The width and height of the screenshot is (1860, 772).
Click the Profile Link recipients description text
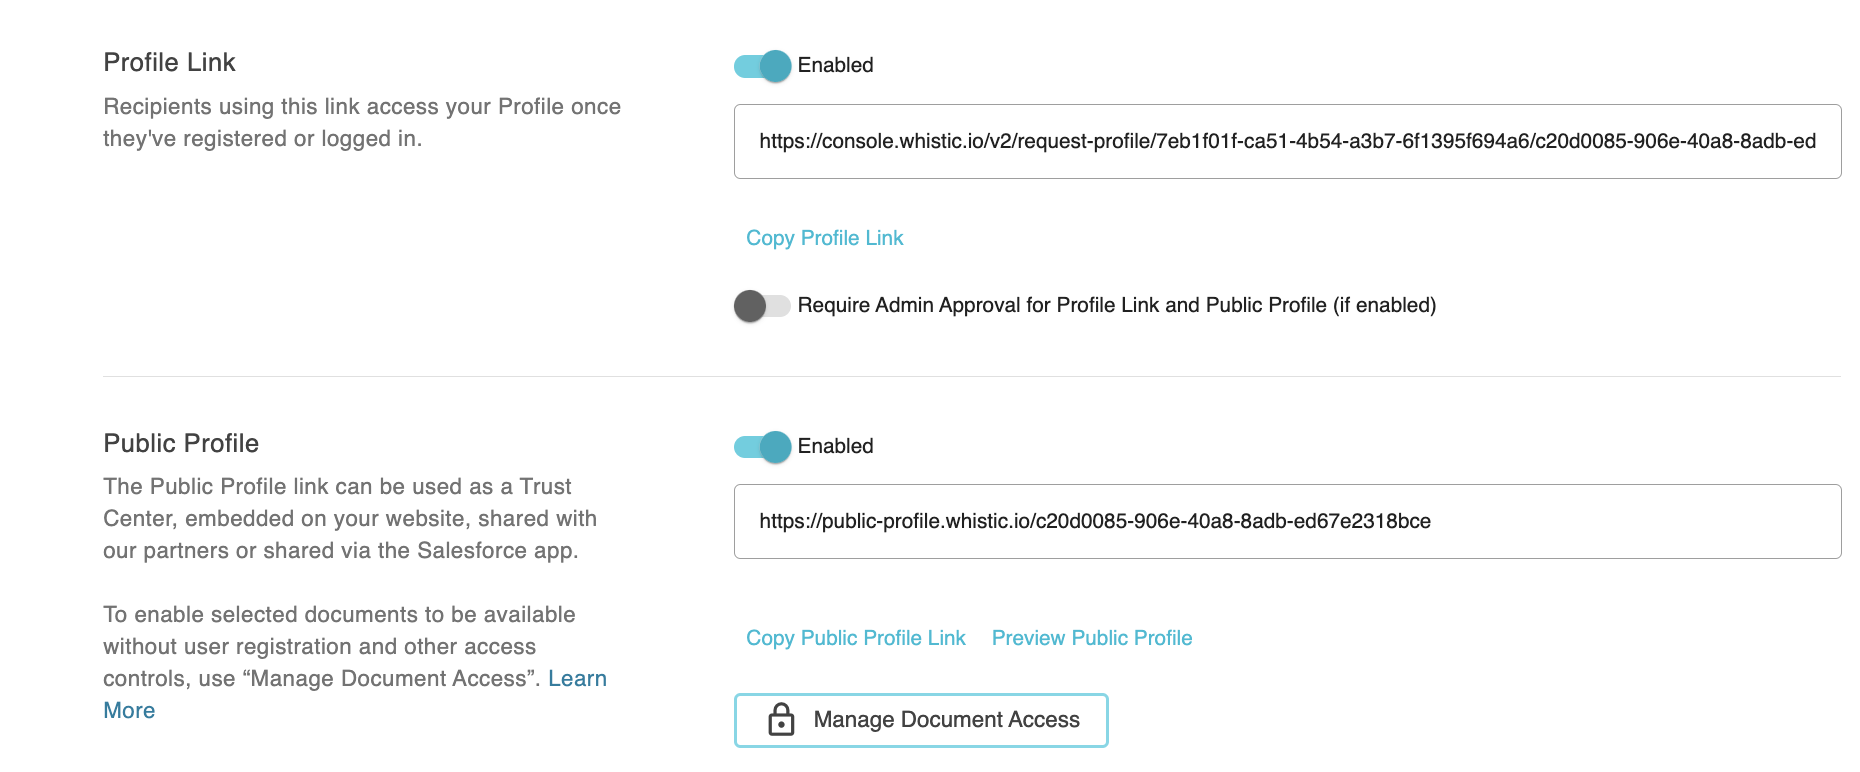pos(361,123)
